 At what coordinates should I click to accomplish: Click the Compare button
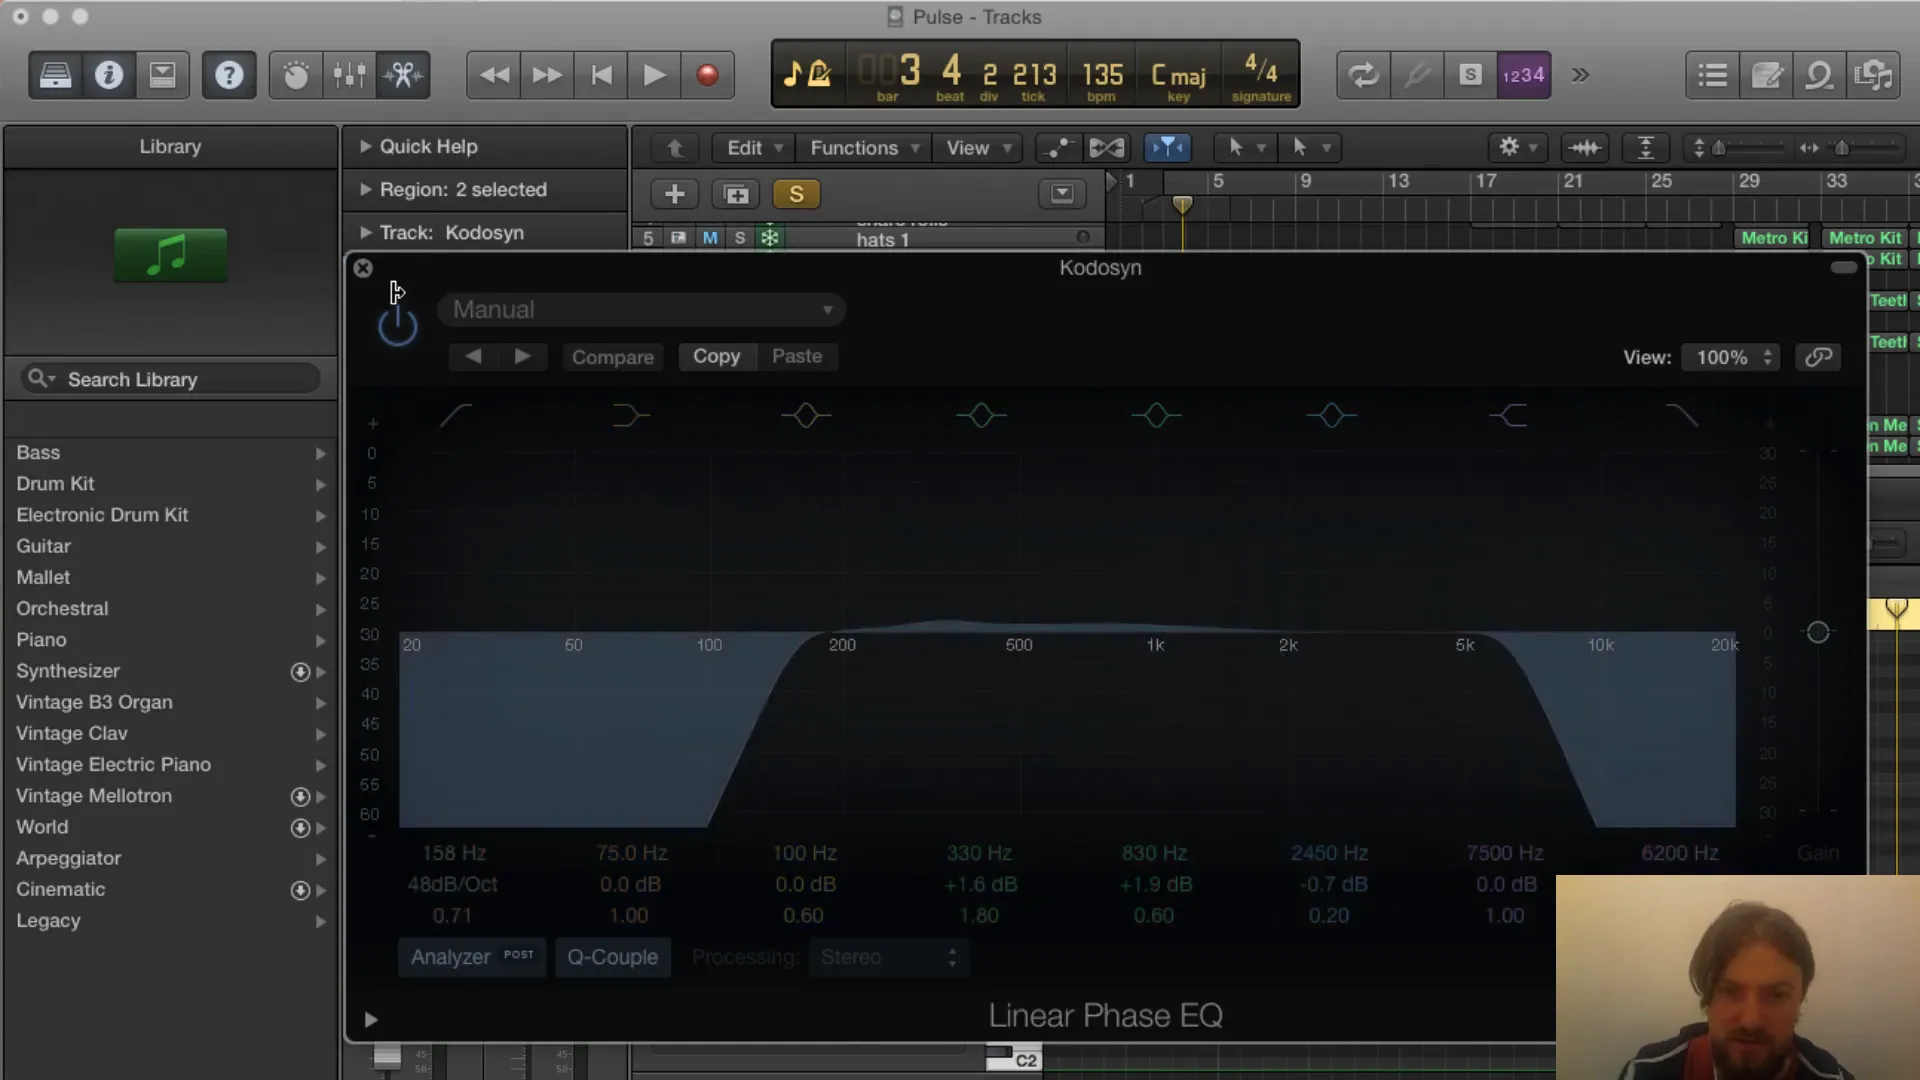click(612, 357)
